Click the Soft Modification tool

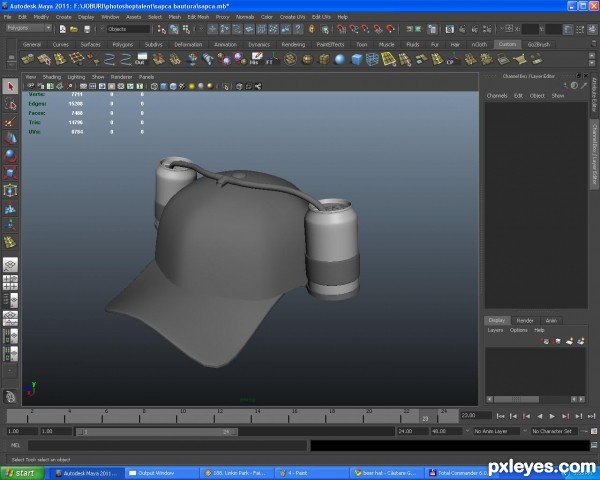[10, 208]
